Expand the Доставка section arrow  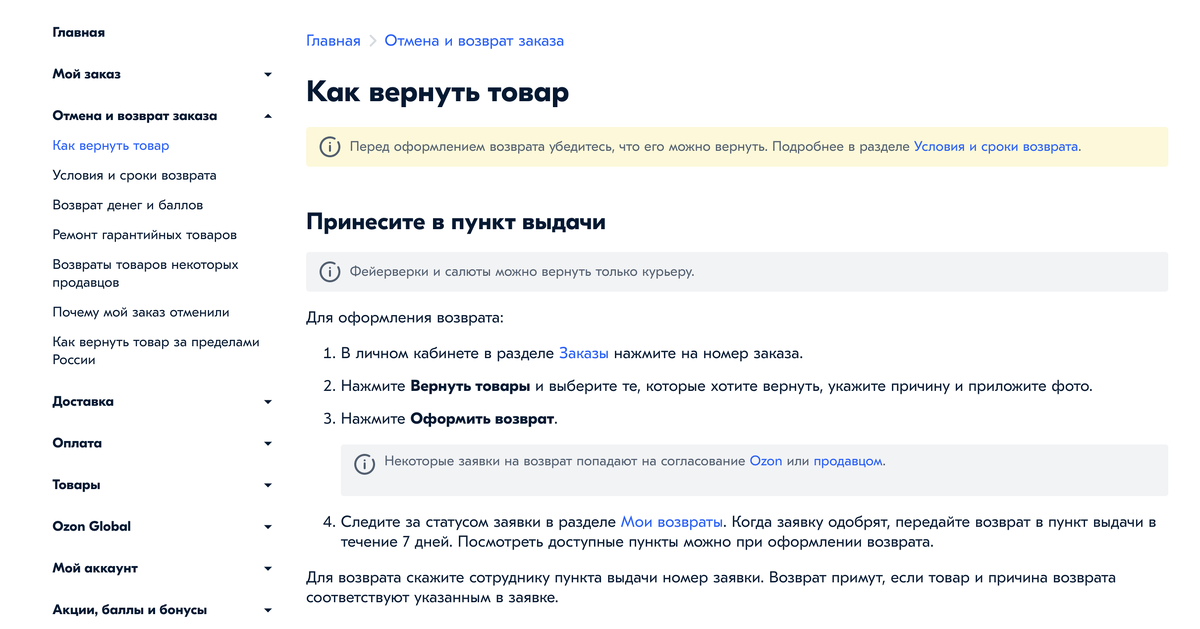(268, 402)
